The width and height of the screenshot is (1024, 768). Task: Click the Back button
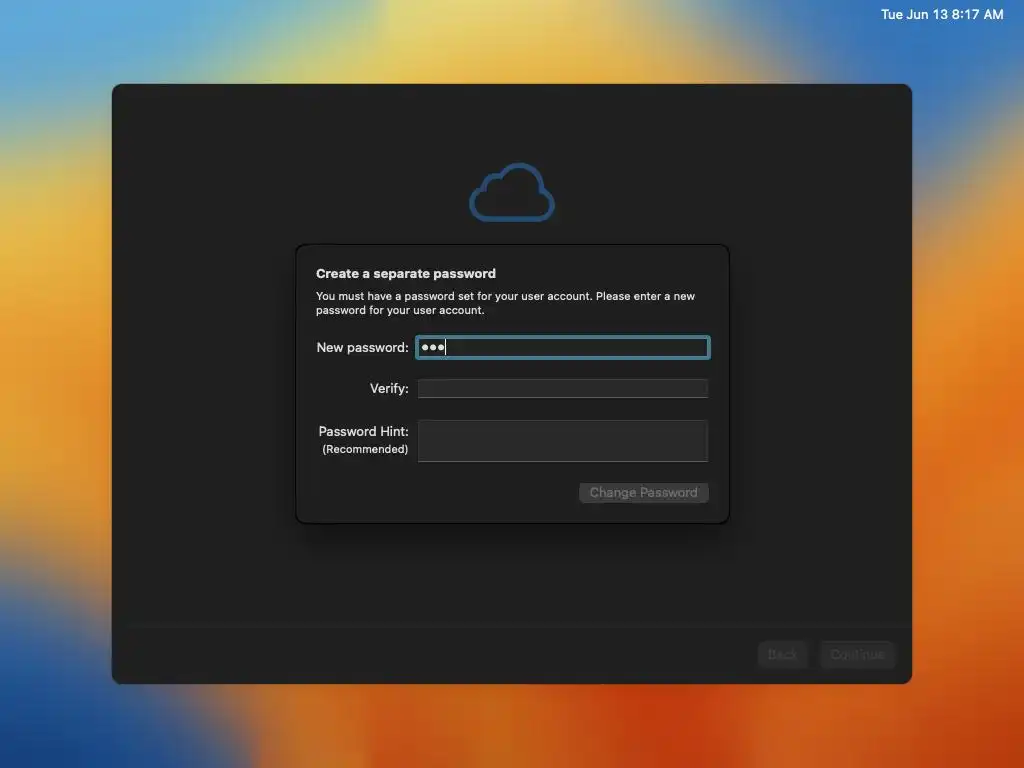coord(782,654)
